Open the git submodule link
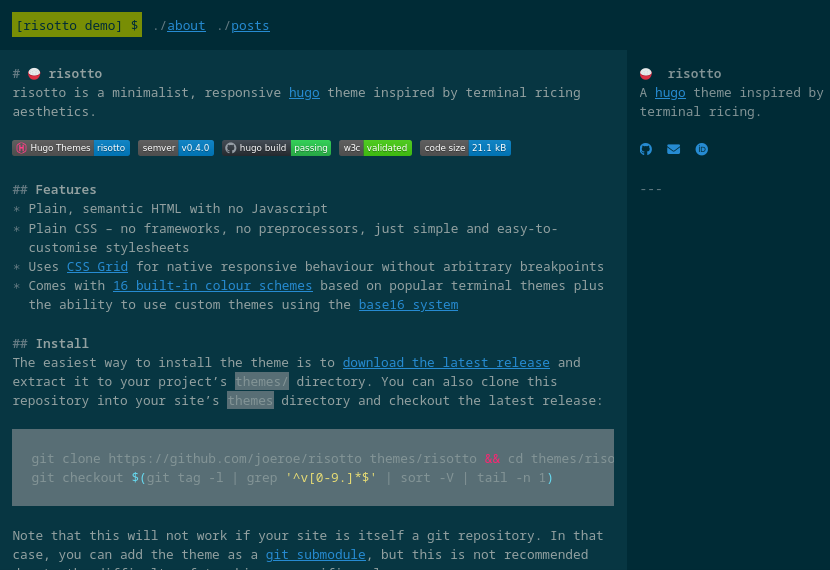The width and height of the screenshot is (830, 570). [x=315, y=555]
